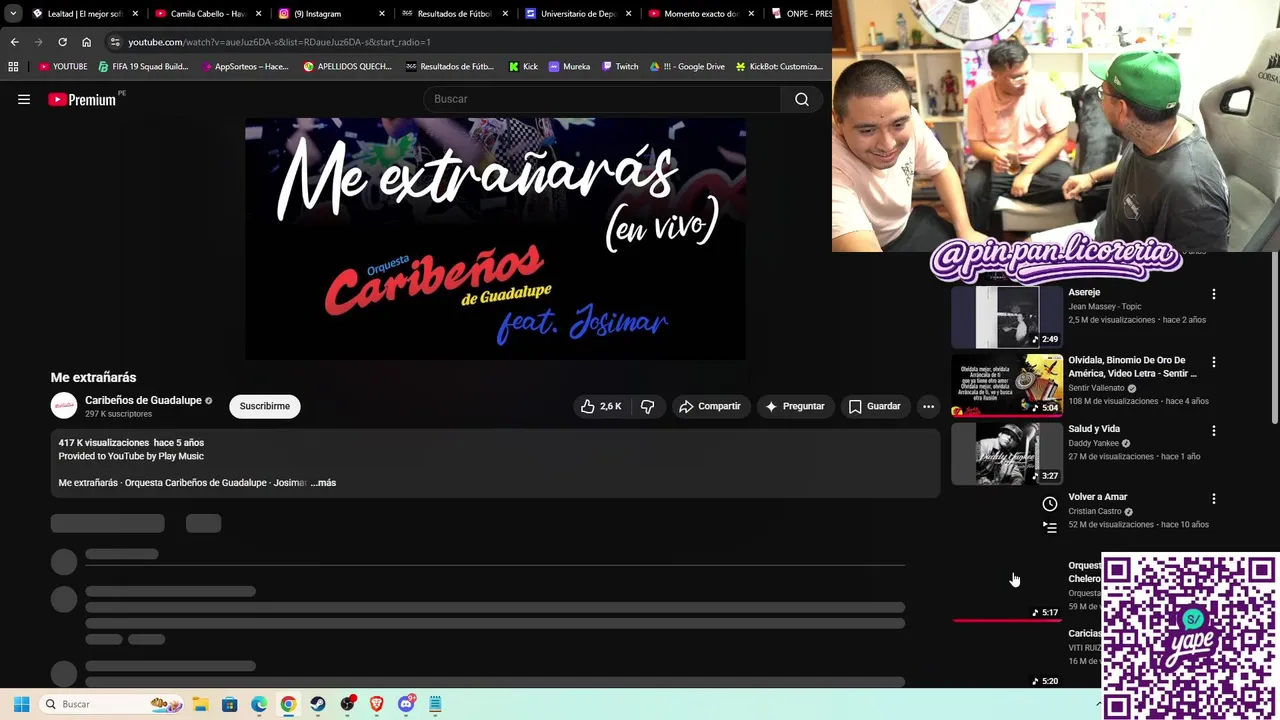Dislike the Me extrañarás video
The height and width of the screenshot is (720, 1280).
[x=648, y=406]
